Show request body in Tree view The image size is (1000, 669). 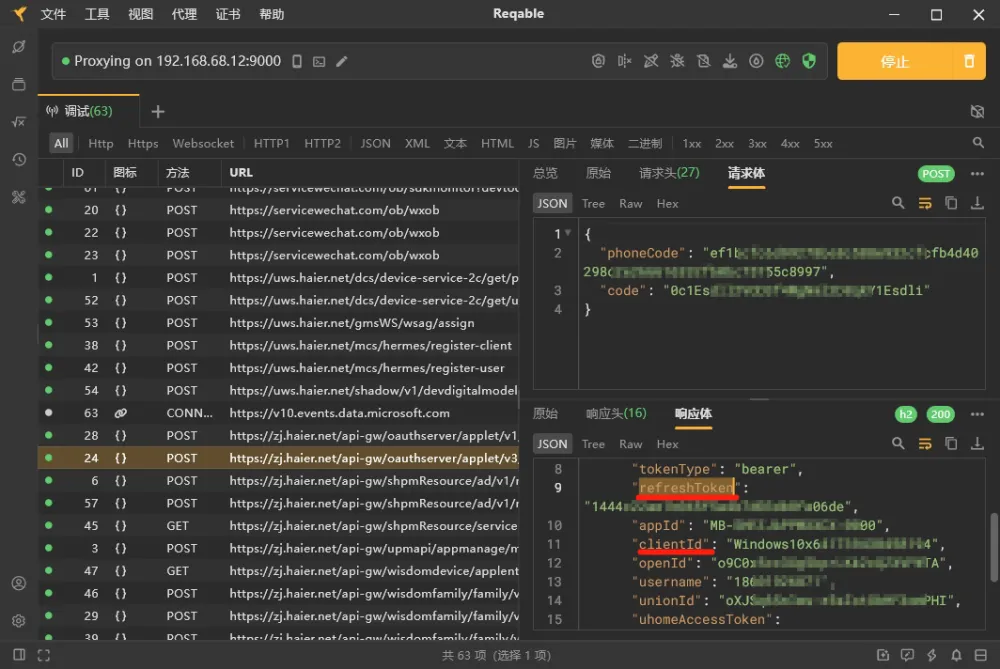(592, 203)
